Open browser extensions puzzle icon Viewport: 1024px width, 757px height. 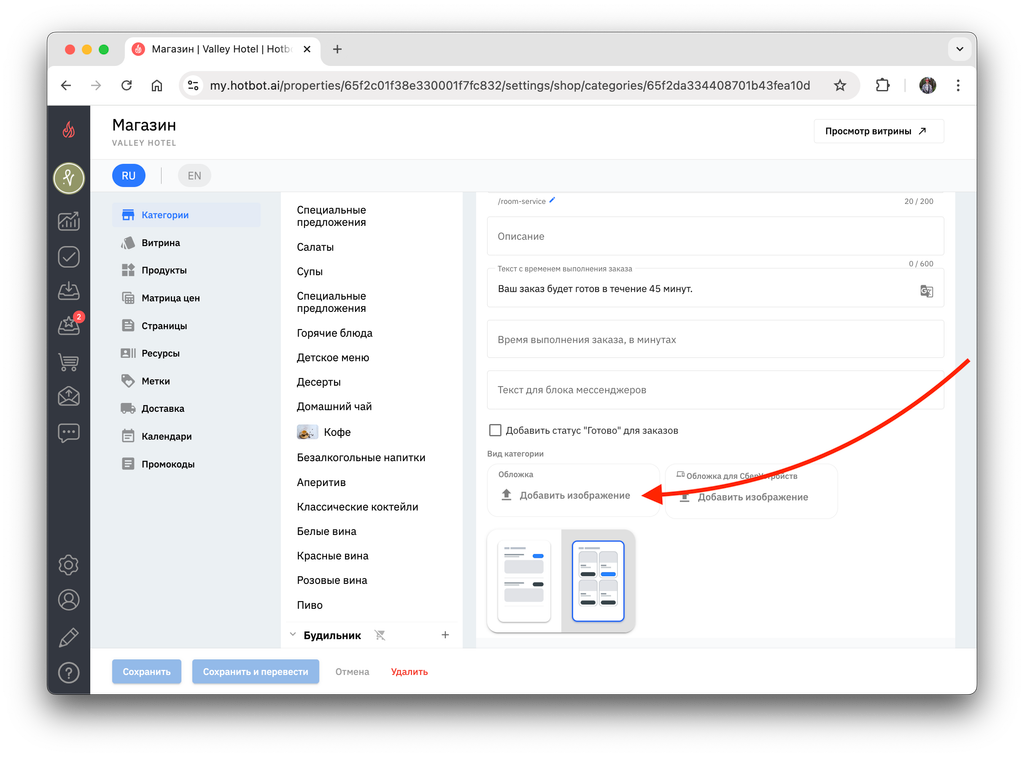click(882, 86)
